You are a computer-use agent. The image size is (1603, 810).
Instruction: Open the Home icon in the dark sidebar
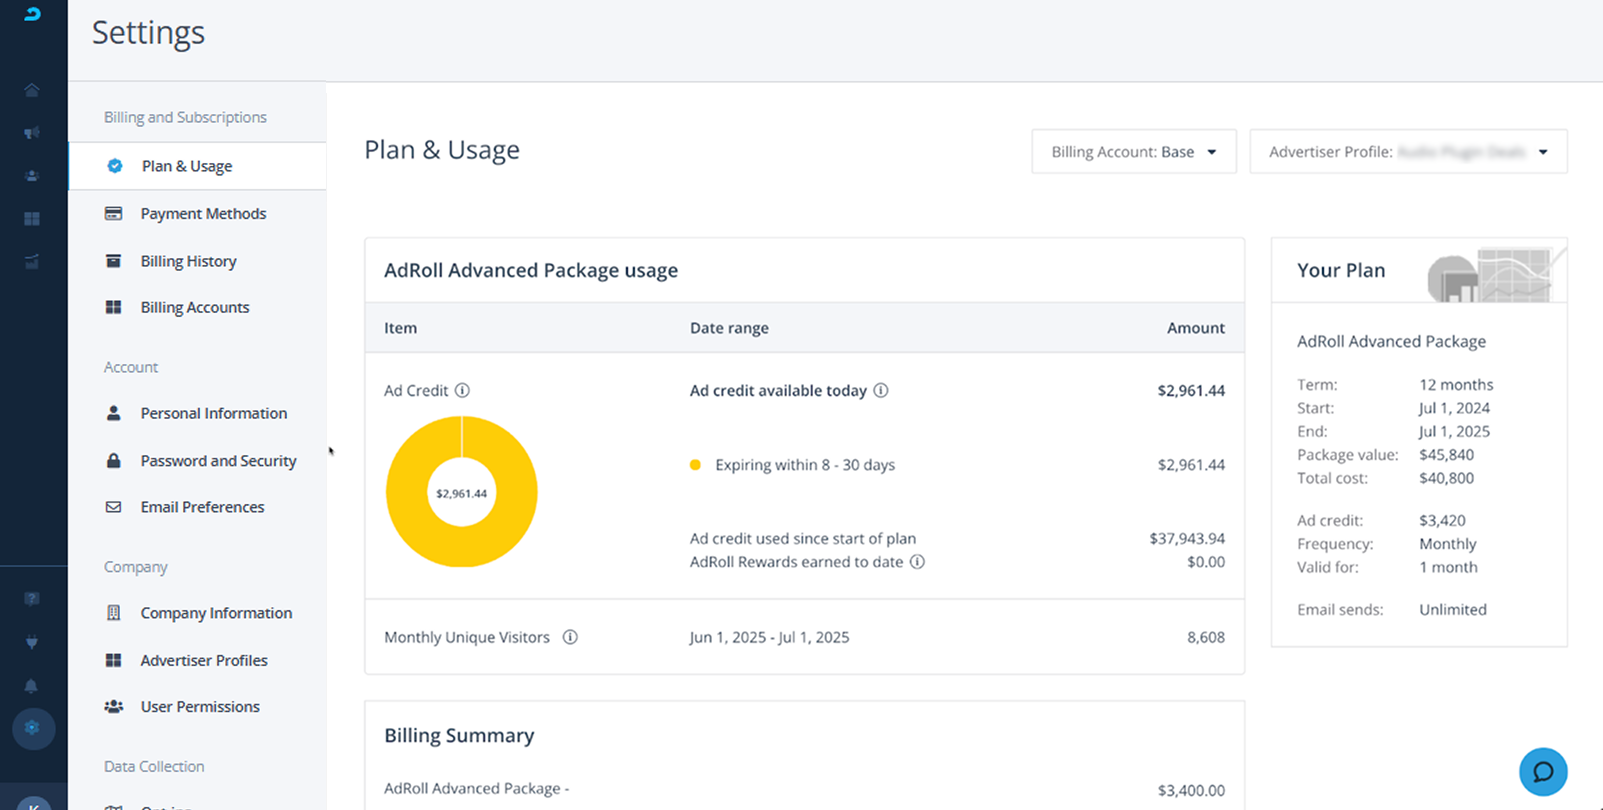(x=32, y=90)
